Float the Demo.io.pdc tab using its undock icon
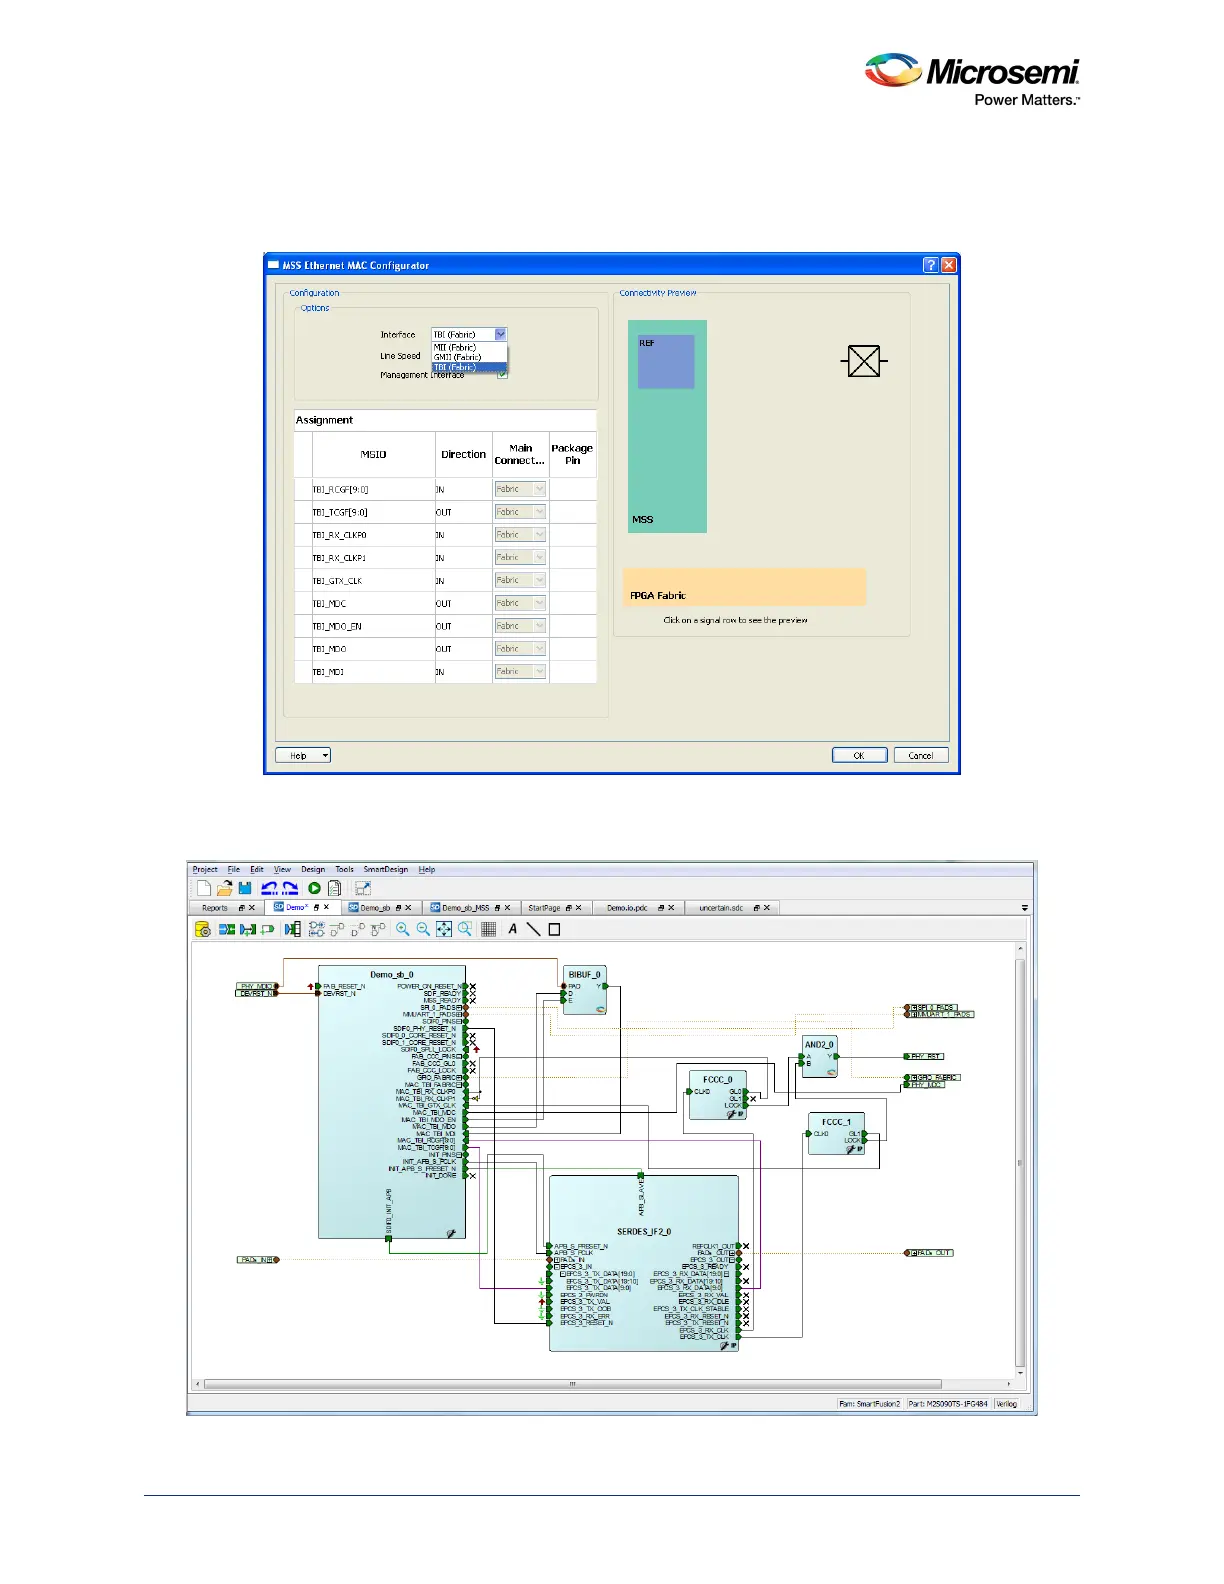1224x1584 pixels. click(x=660, y=908)
